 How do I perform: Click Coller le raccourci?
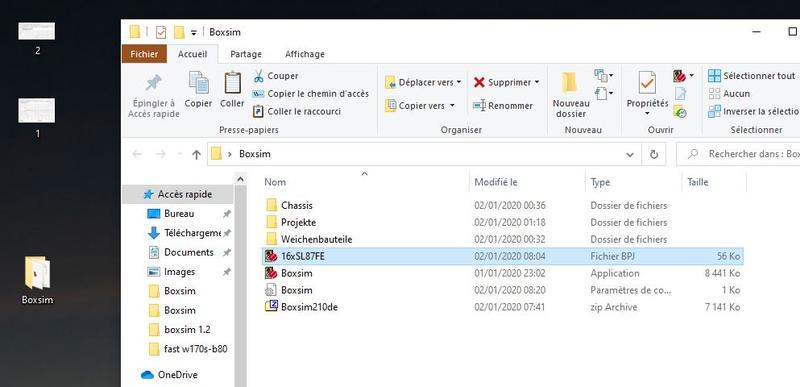tap(297, 111)
